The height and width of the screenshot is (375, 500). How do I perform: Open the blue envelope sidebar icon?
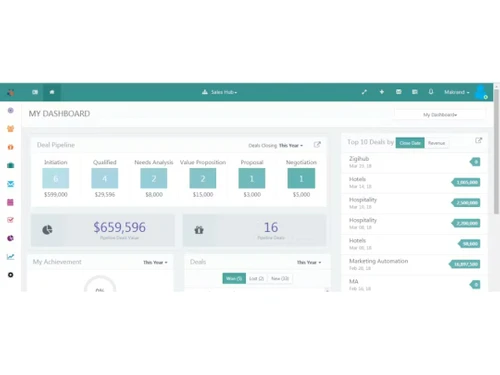11,184
